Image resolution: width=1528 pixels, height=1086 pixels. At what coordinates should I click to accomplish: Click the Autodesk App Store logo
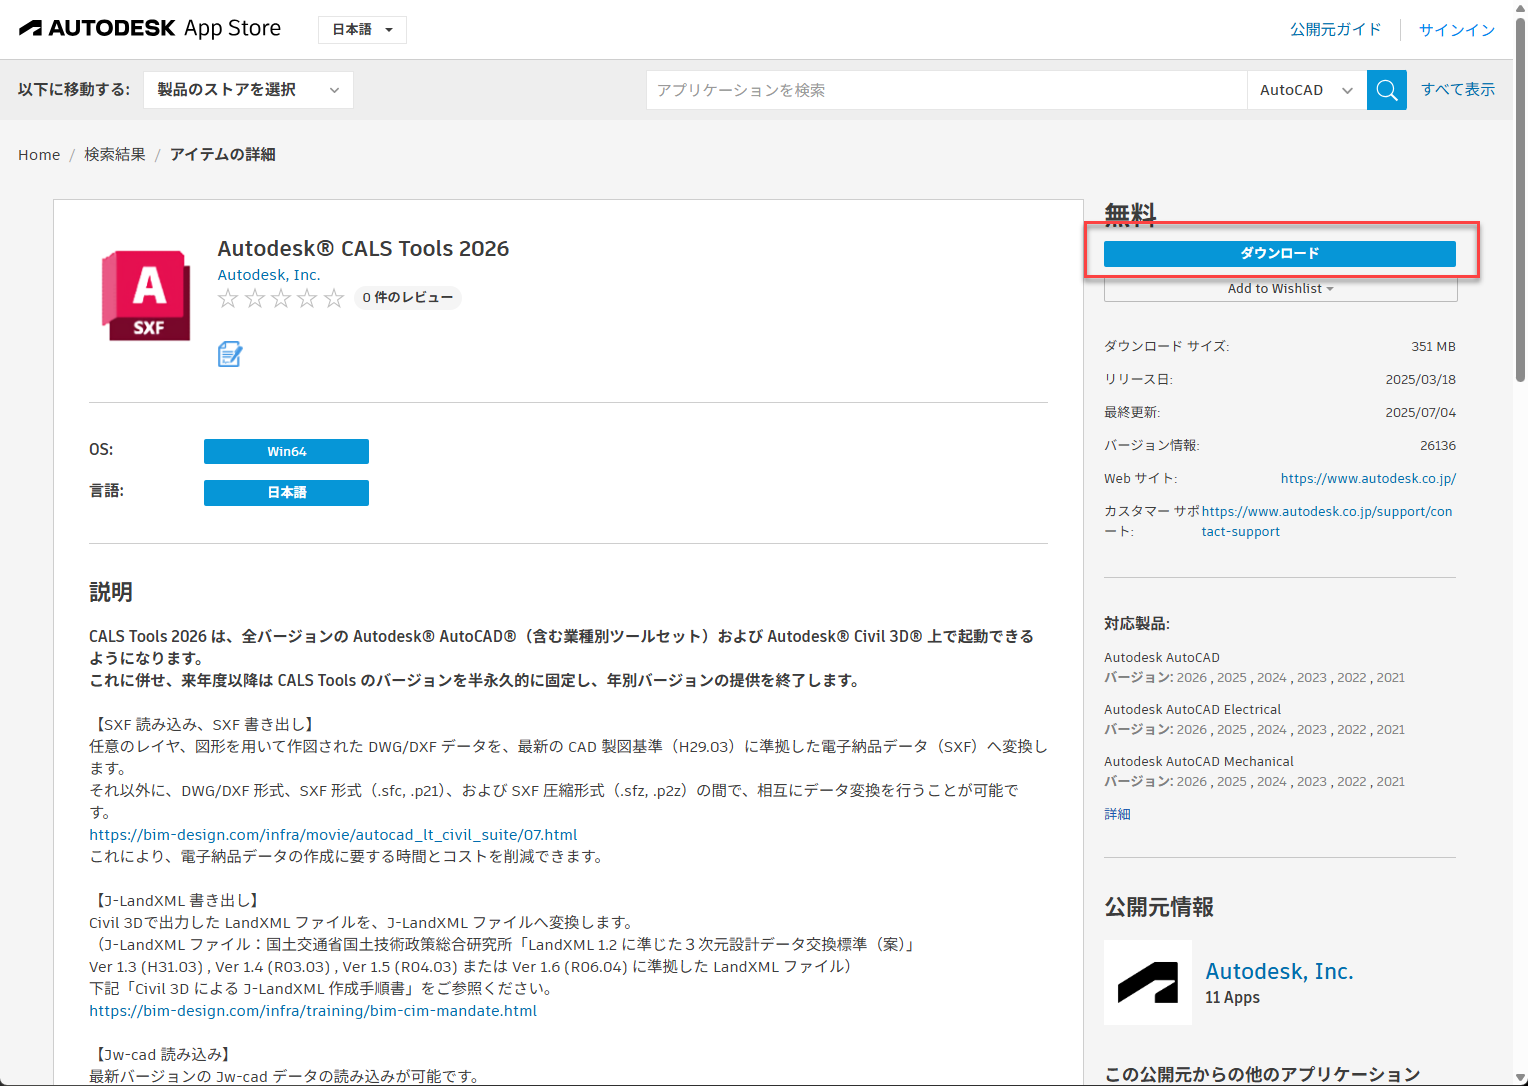(x=150, y=28)
